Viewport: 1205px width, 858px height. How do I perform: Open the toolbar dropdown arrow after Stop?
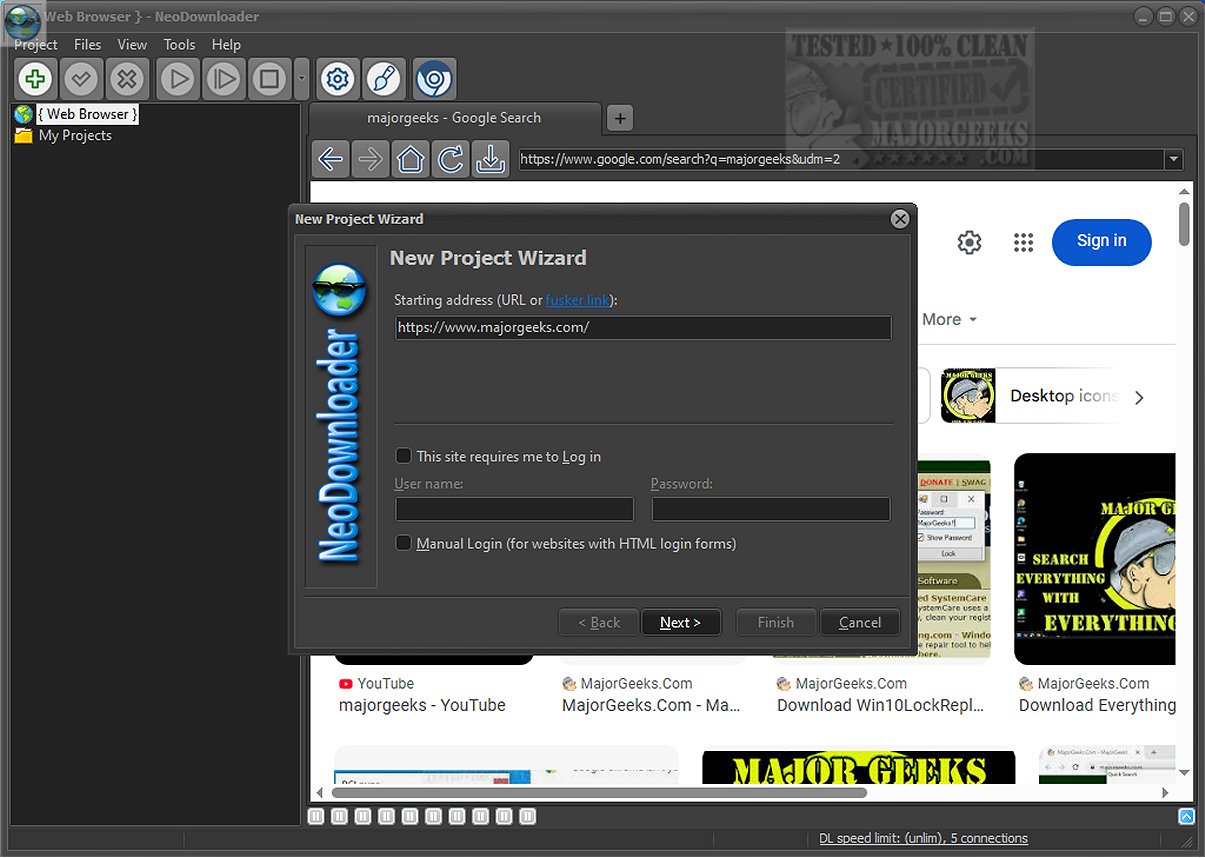[x=302, y=79]
